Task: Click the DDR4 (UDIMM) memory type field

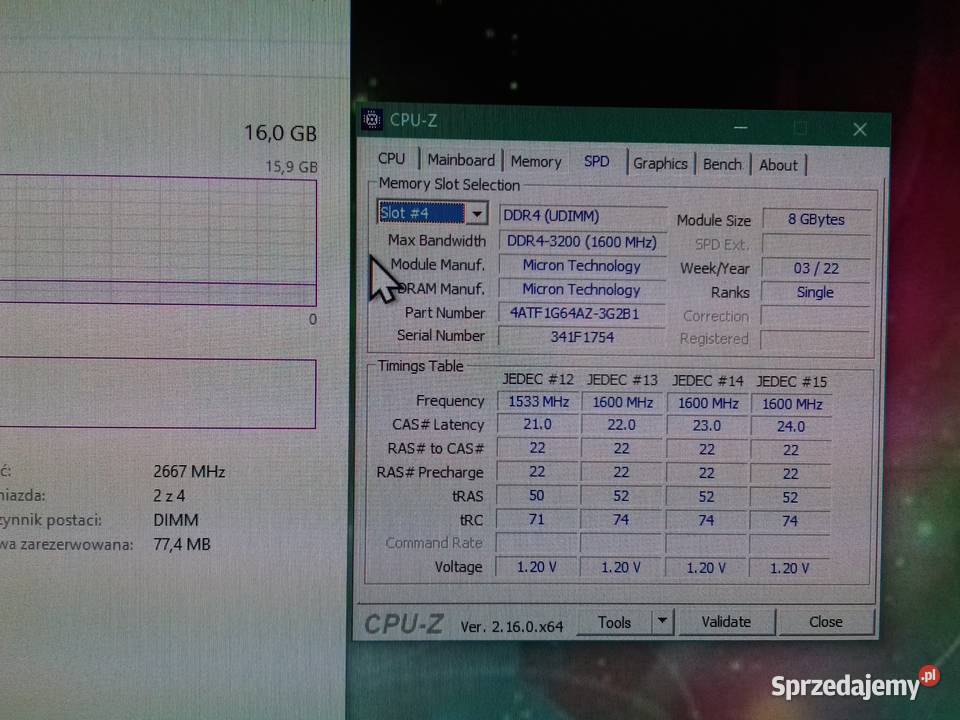Action: pyautogui.click(x=582, y=216)
